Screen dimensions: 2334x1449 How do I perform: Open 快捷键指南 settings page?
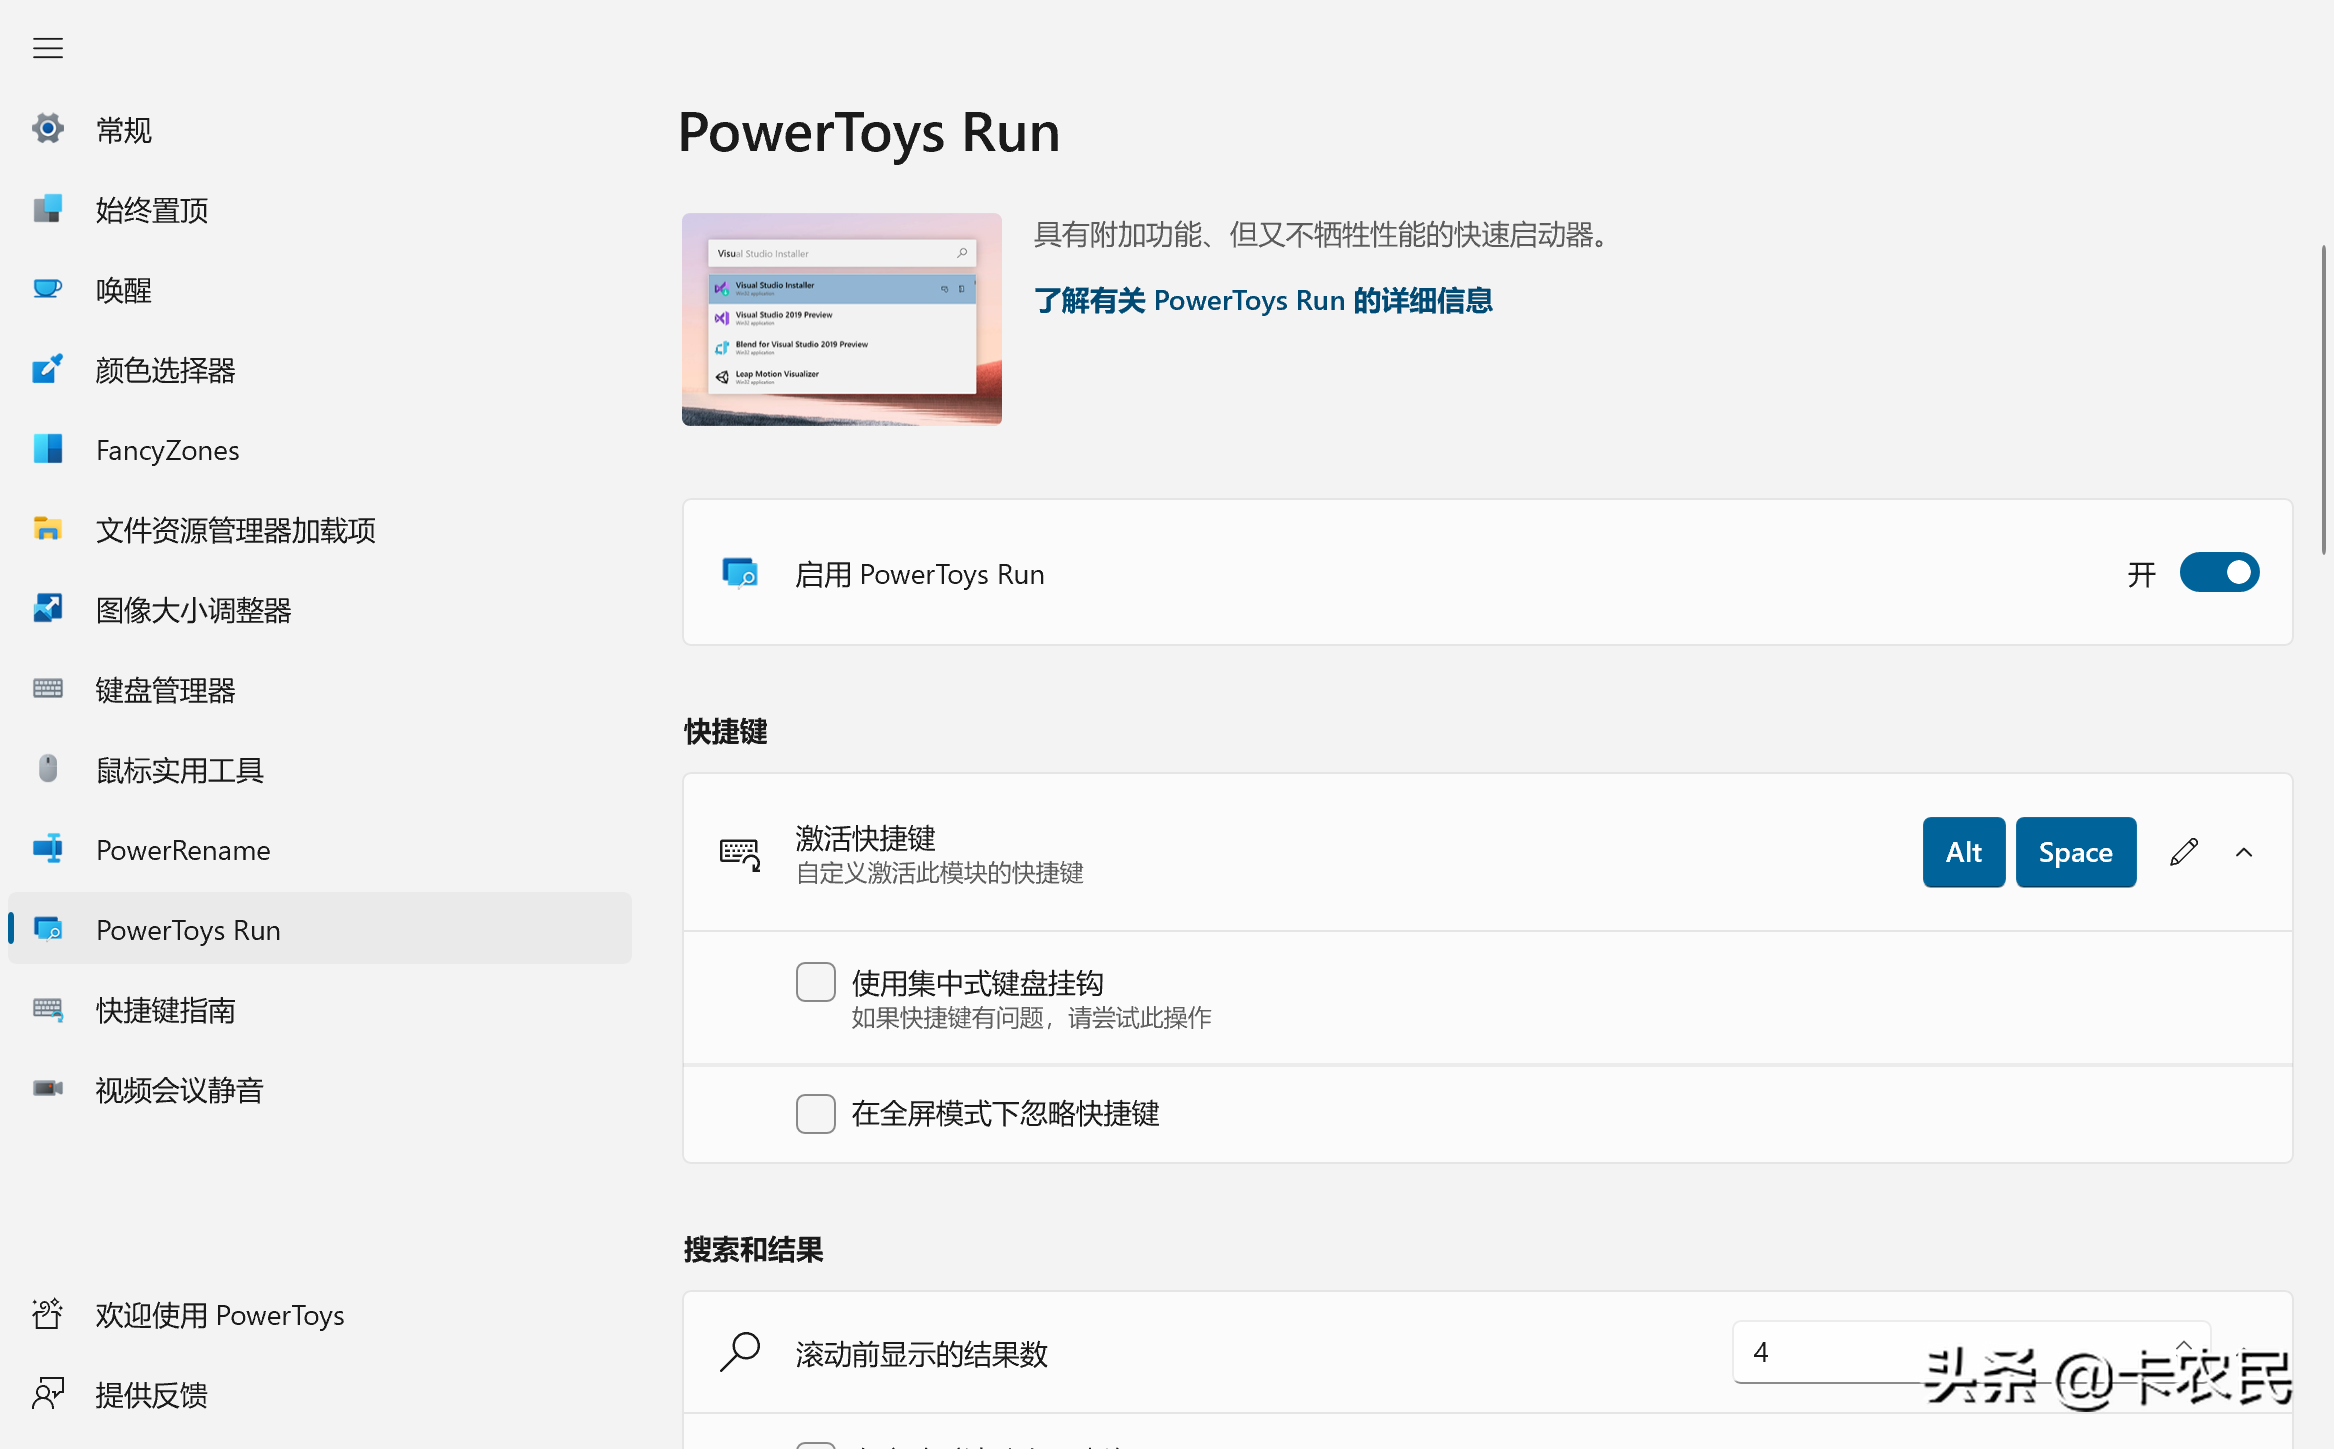tap(320, 1009)
